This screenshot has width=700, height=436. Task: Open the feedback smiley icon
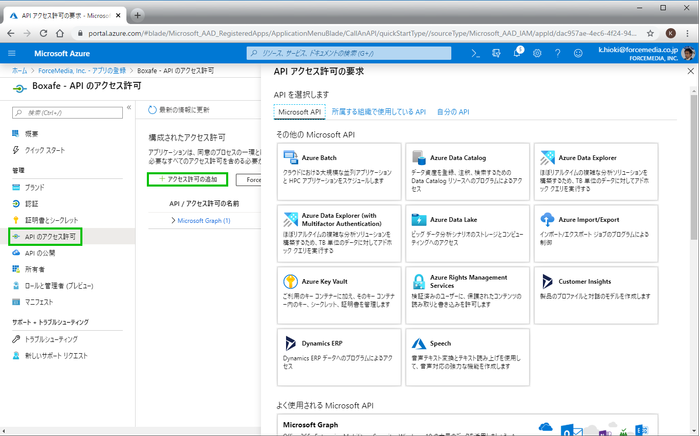point(578,53)
